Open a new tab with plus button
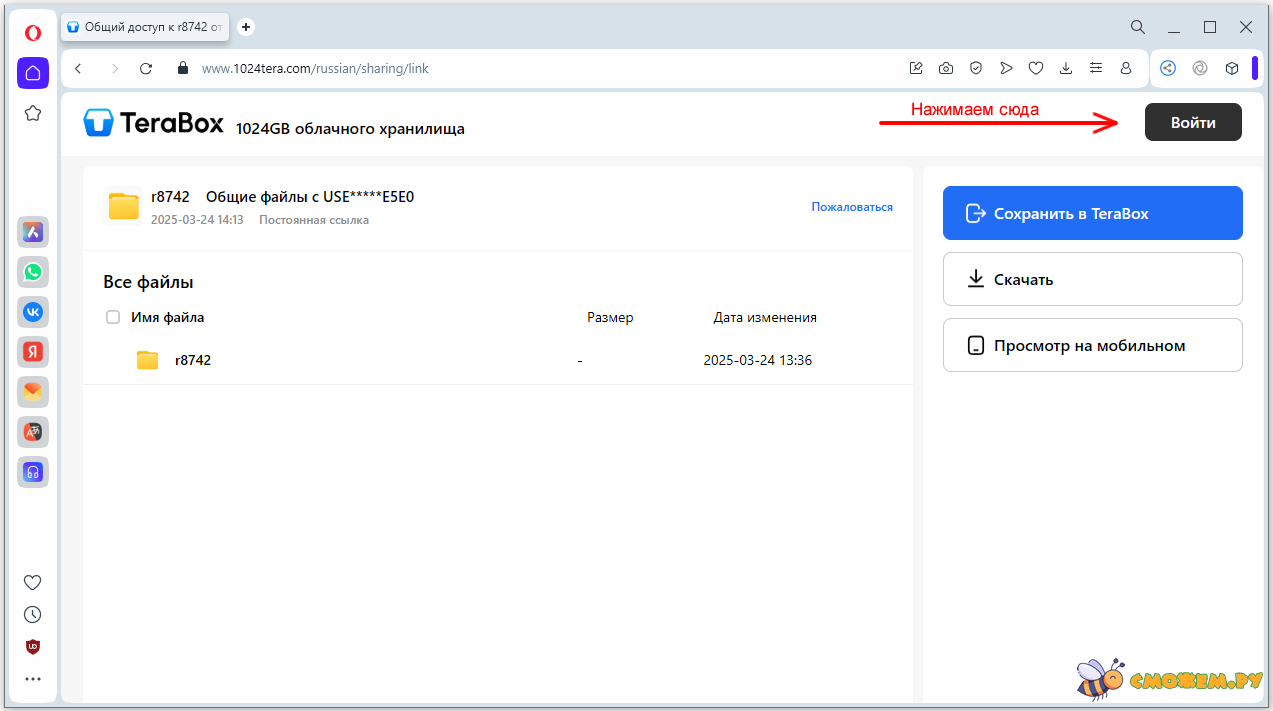The width and height of the screenshot is (1273, 711). pos(247,27)
